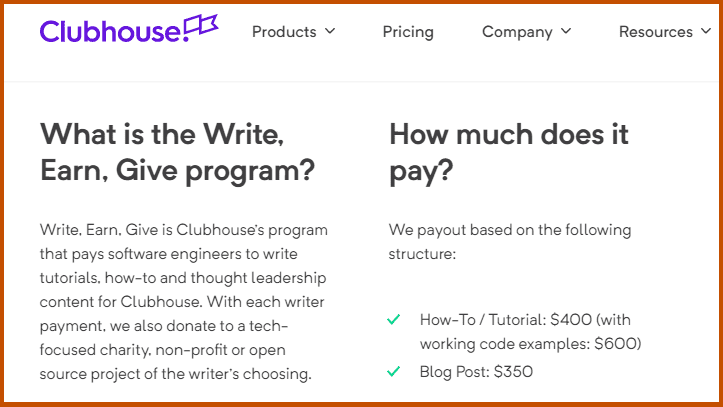
Task: Click the paragraph describing Write, Earn, Give
Action: [x=184, y=301]
